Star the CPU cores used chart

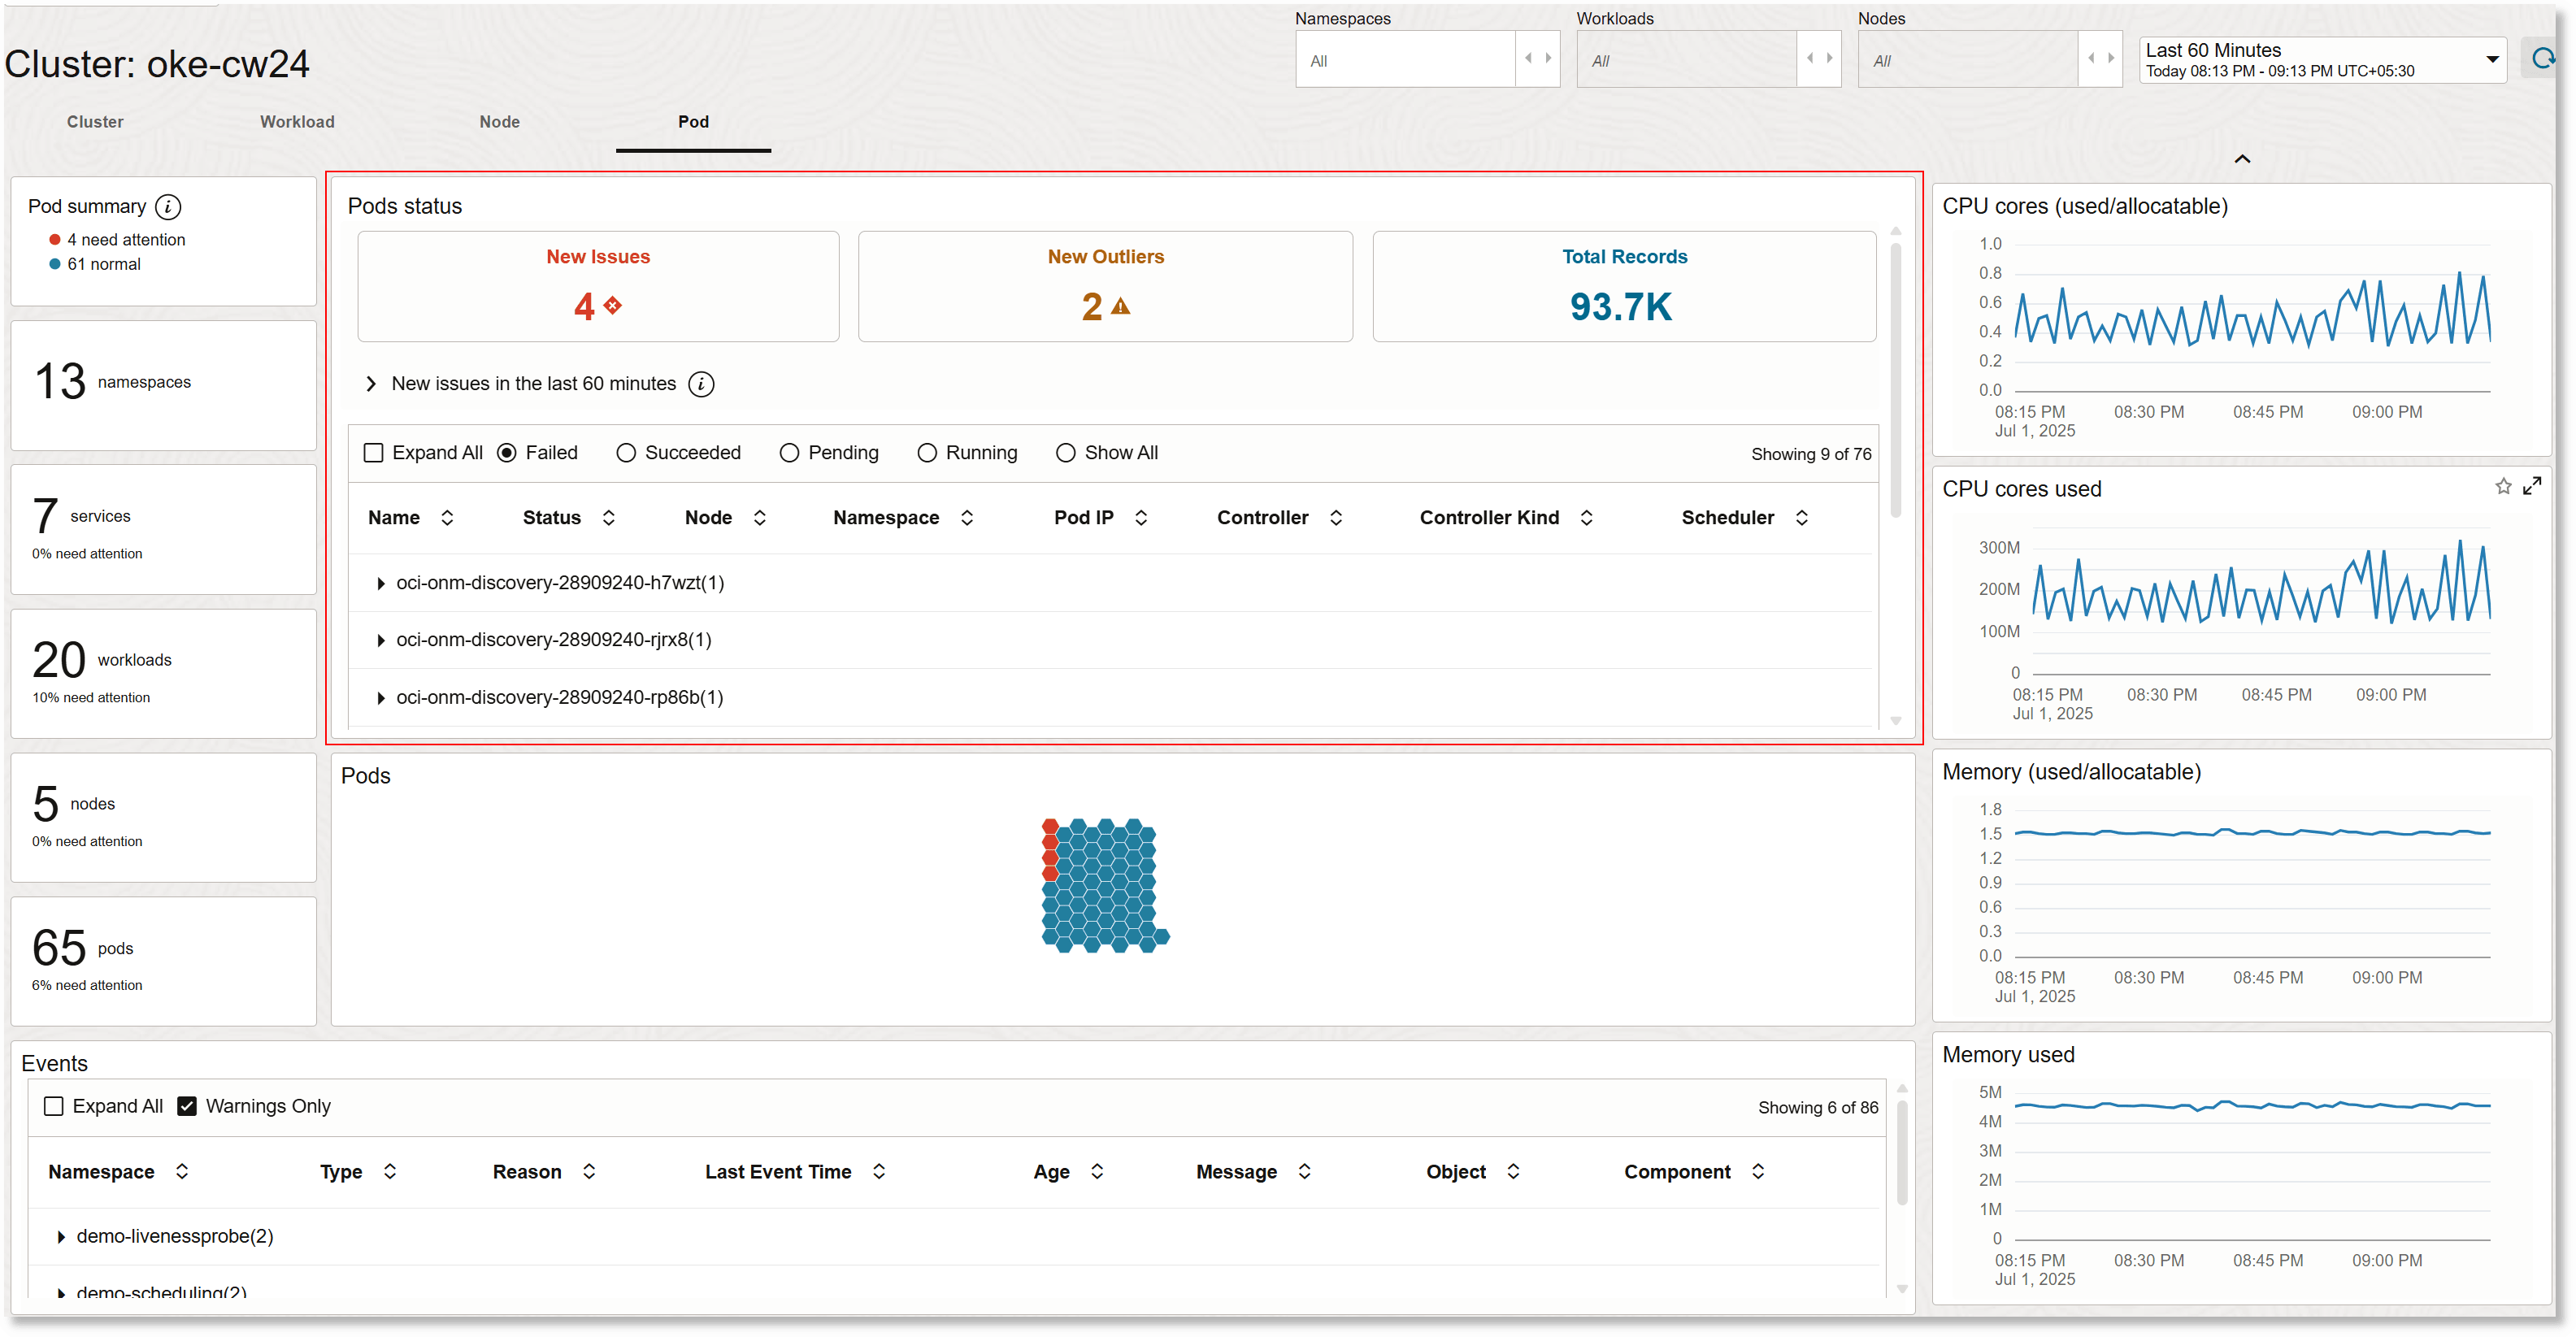click(2503, 487)
